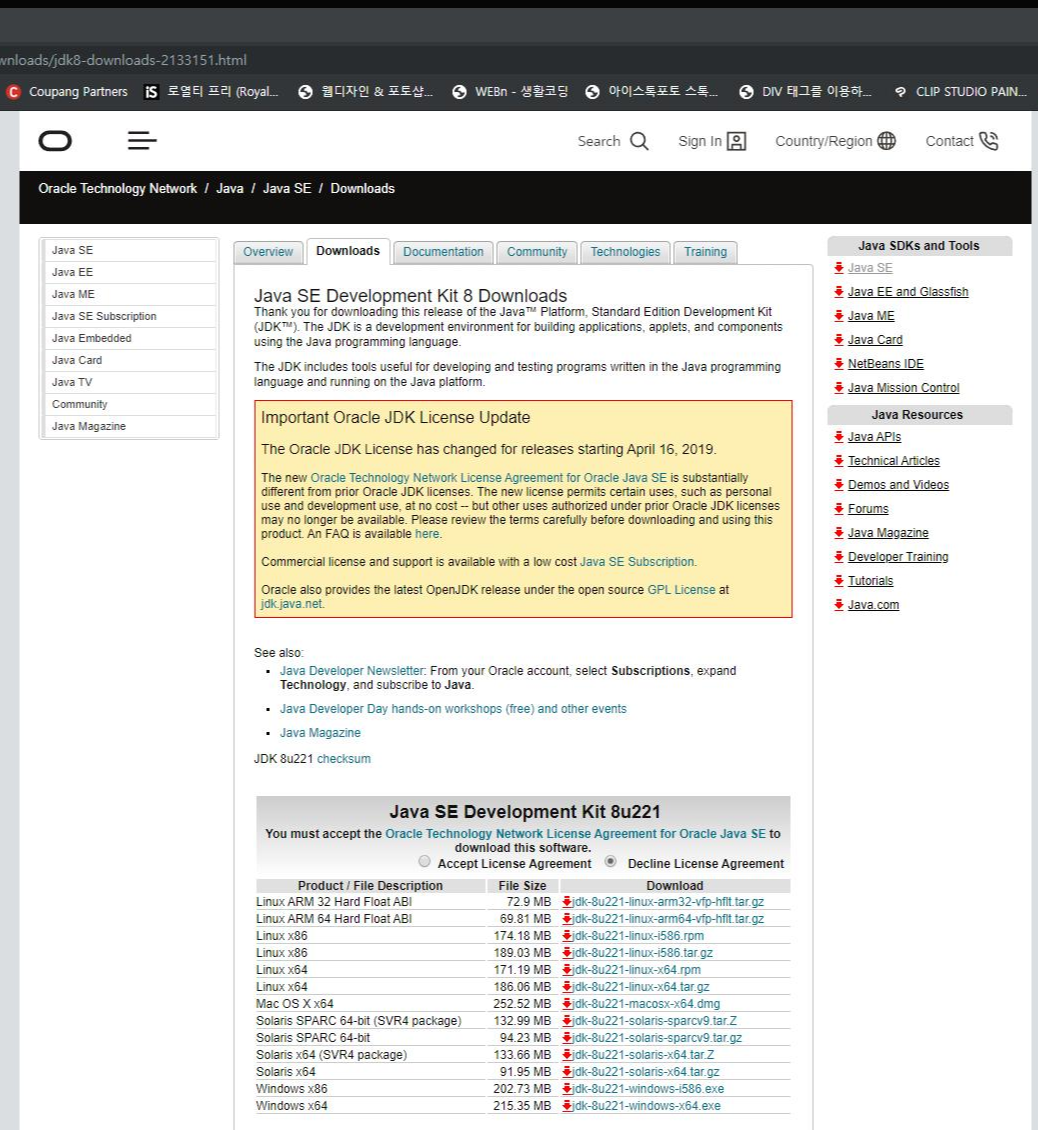Select Accept License Agreement radio button
This screenshot has width=1038, height=1130.
425,862
